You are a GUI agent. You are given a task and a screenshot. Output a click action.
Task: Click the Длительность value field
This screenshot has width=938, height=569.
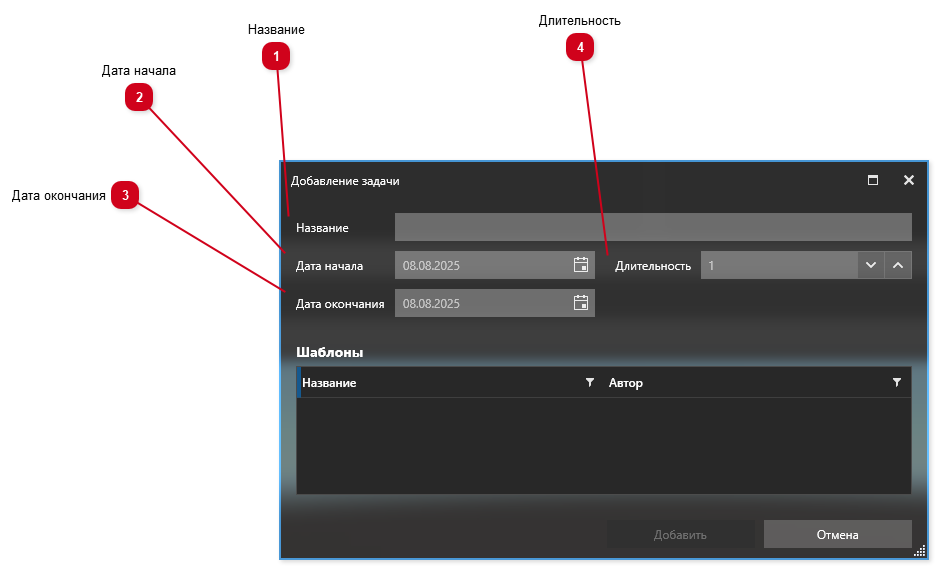pos(778,265)
